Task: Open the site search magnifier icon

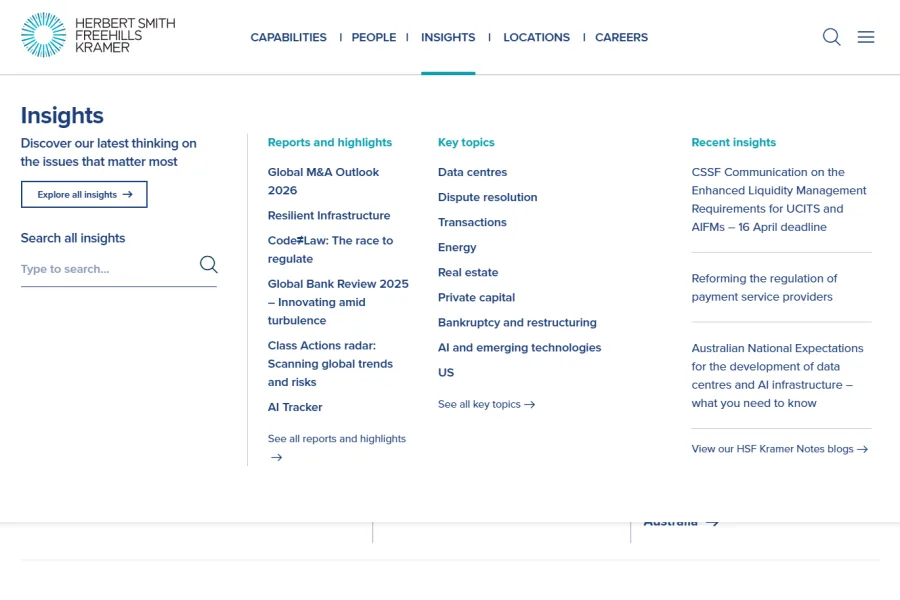Action: tap(831, 37)
